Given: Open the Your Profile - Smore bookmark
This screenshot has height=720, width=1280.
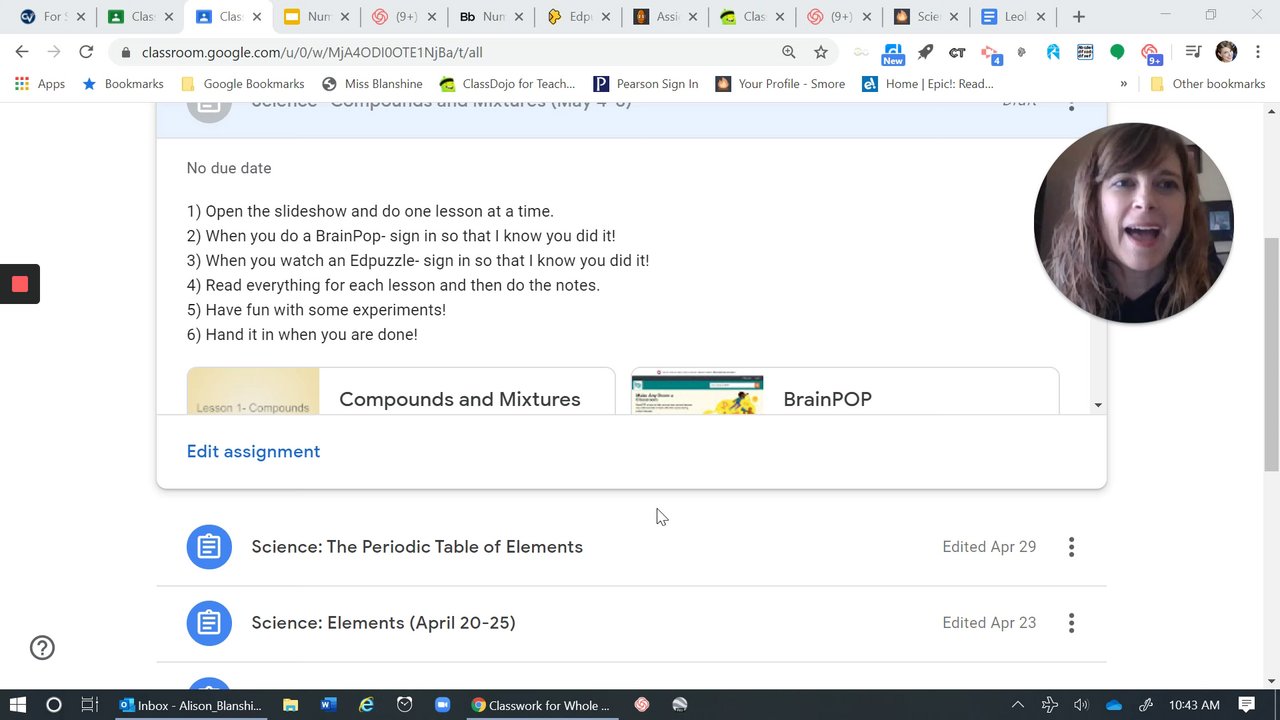Looking at the screenshot, I should [x=780, y=84].
